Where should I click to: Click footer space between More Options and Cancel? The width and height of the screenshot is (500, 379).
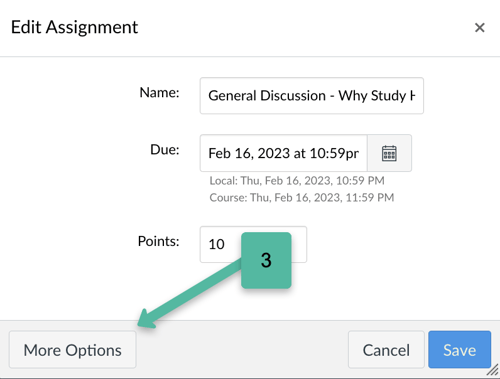242,350
